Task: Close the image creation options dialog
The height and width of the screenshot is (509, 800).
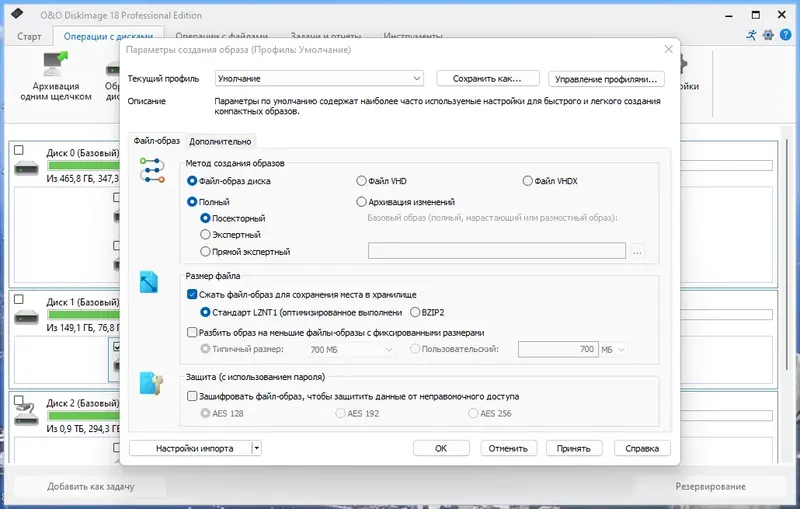Action: (668, 49)
